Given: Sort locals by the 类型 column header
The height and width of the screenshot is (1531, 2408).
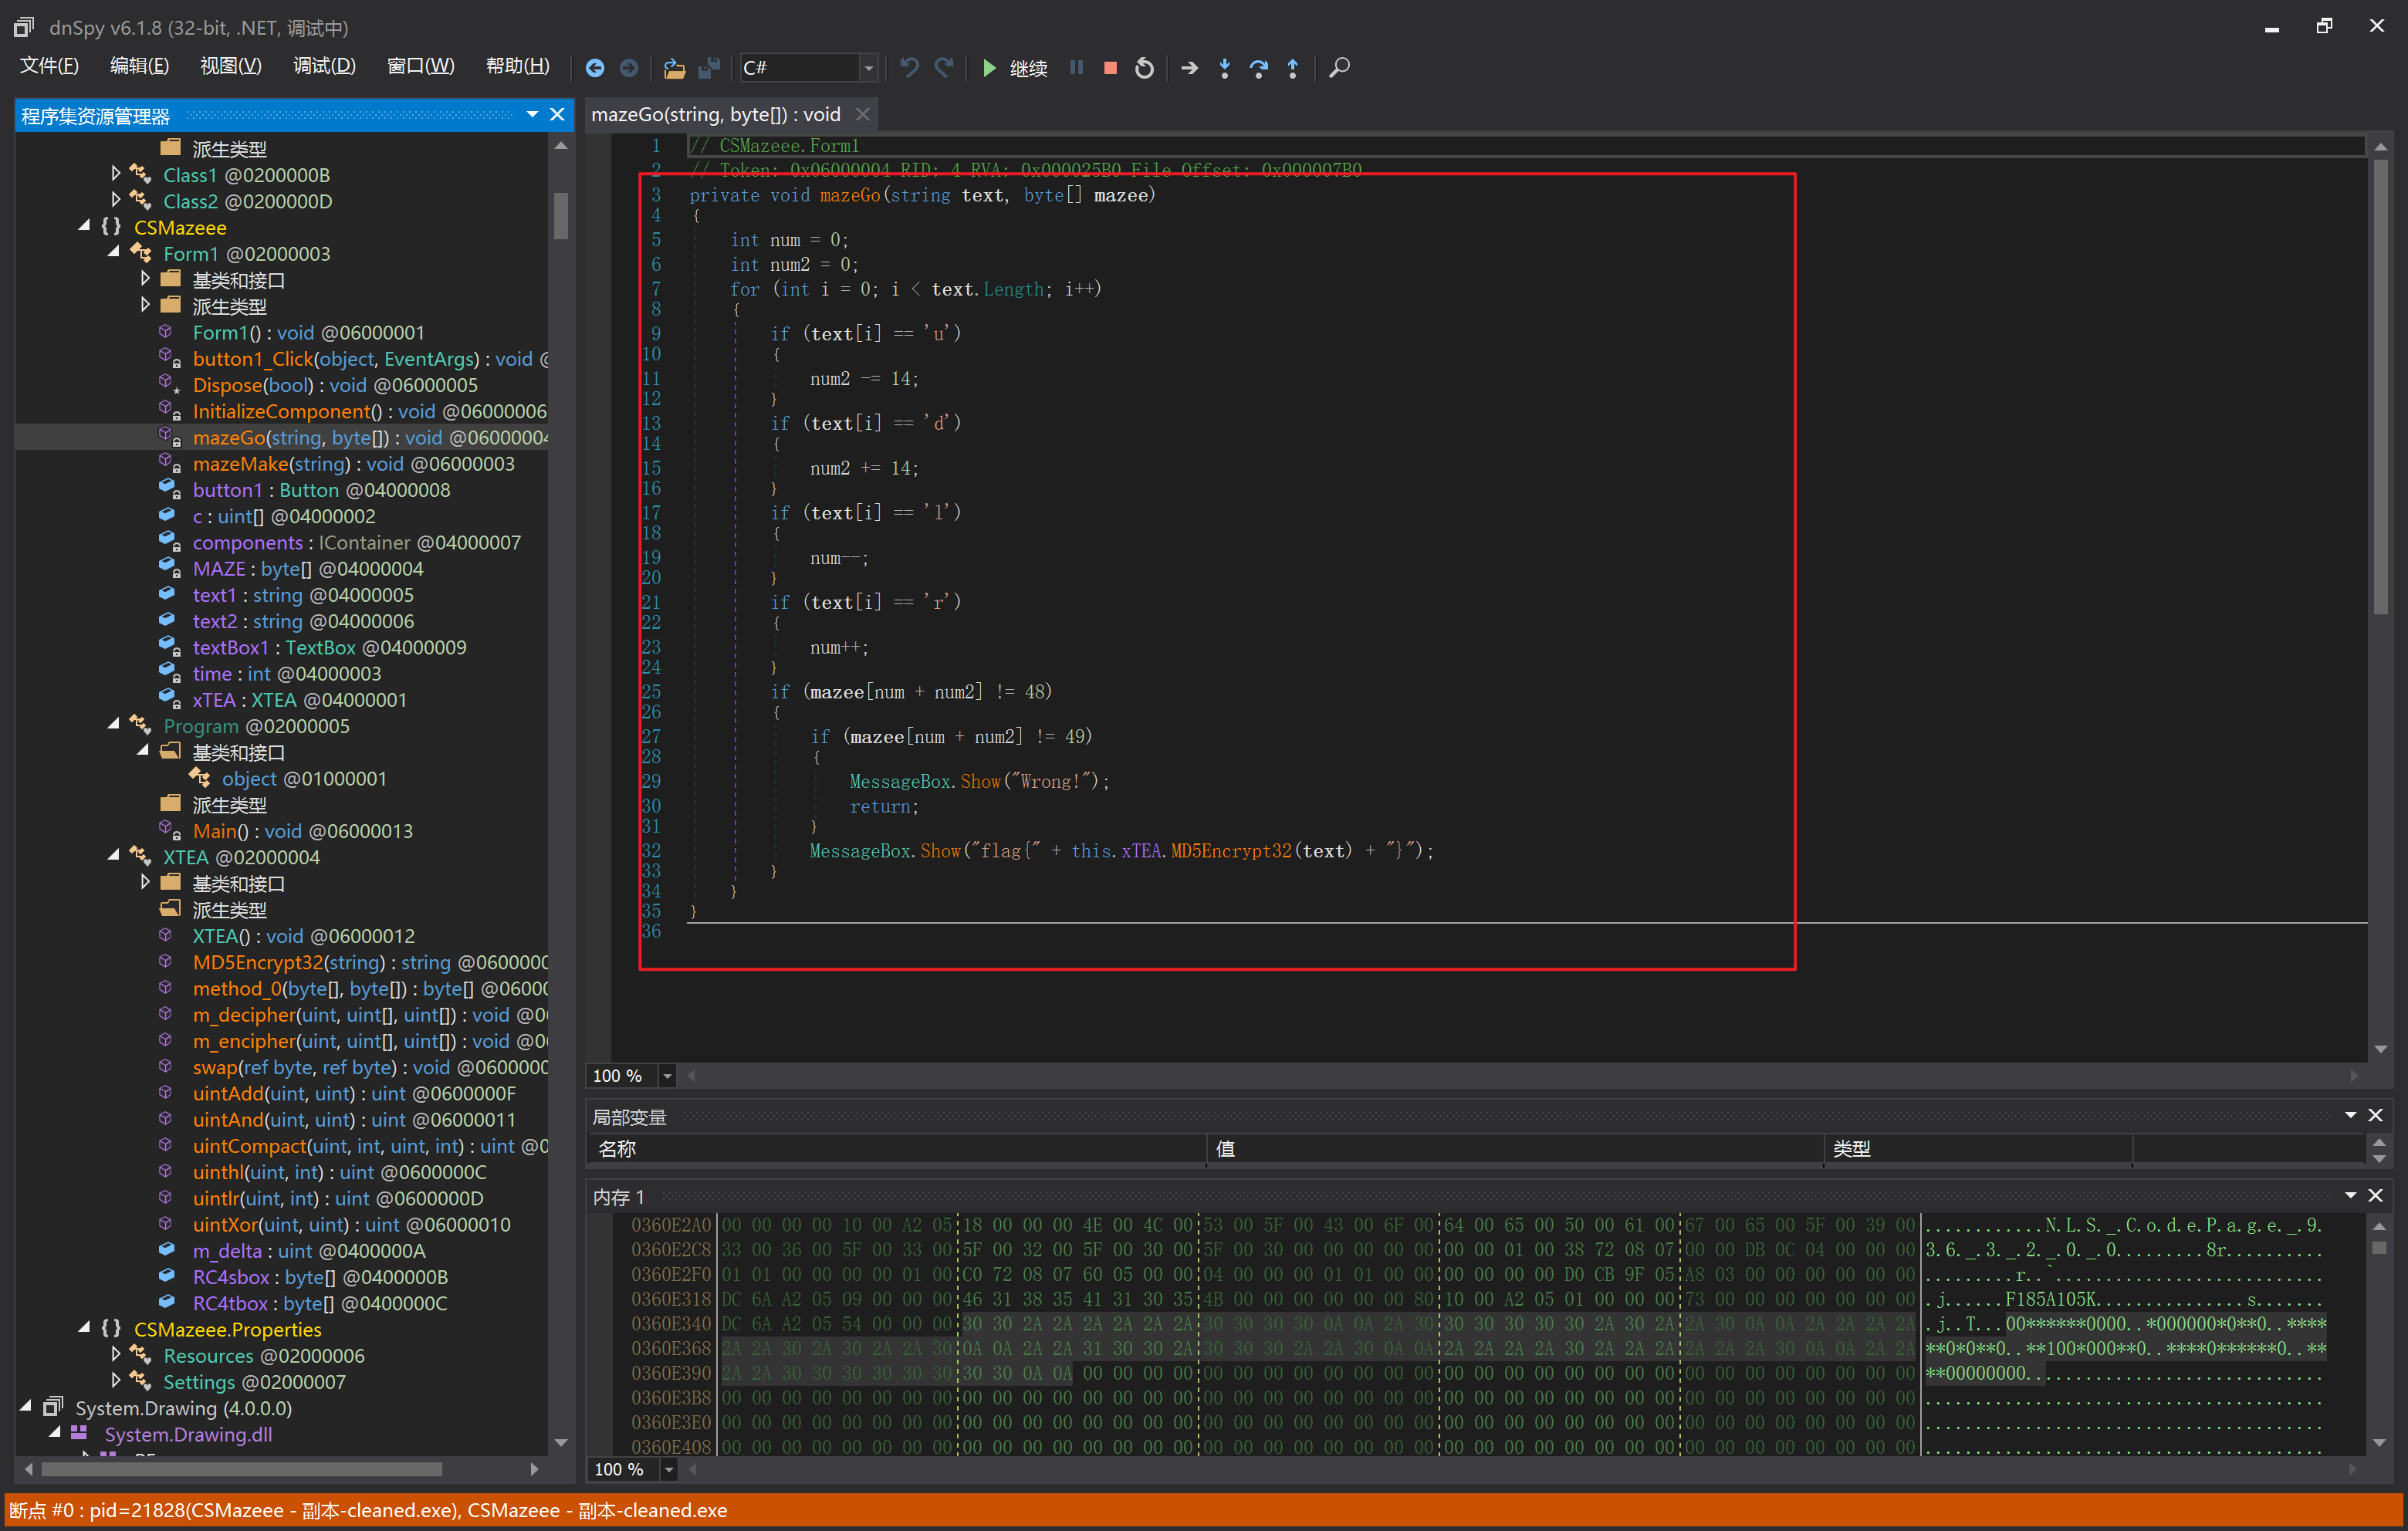Looking at the screenshot, I should click(x=1979, y=1149).
